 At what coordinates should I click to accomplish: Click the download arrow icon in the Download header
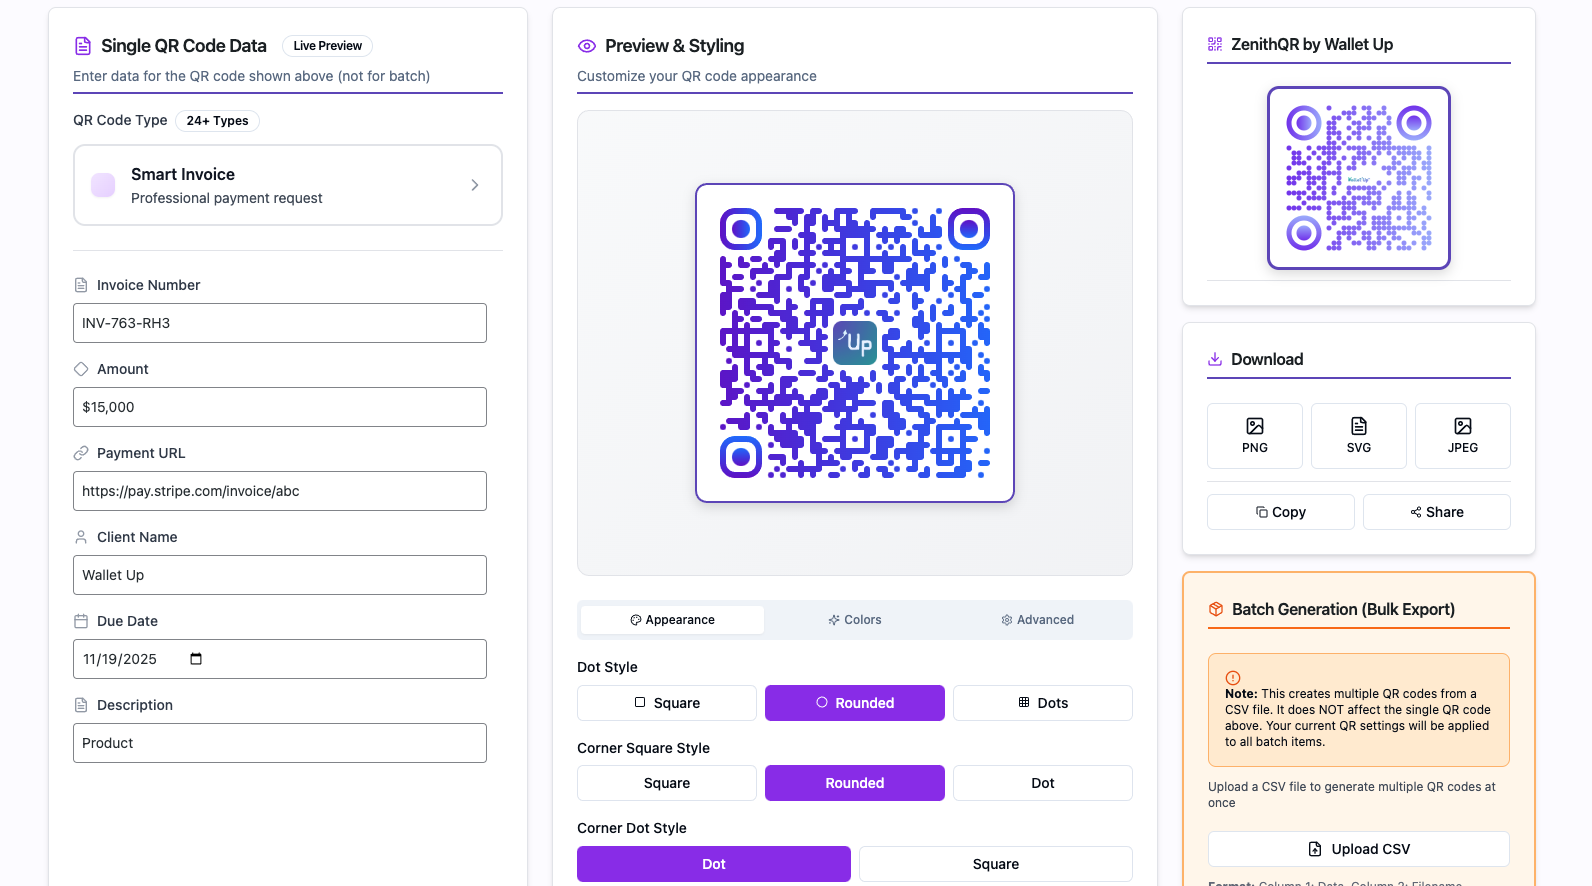(1215, 359)
